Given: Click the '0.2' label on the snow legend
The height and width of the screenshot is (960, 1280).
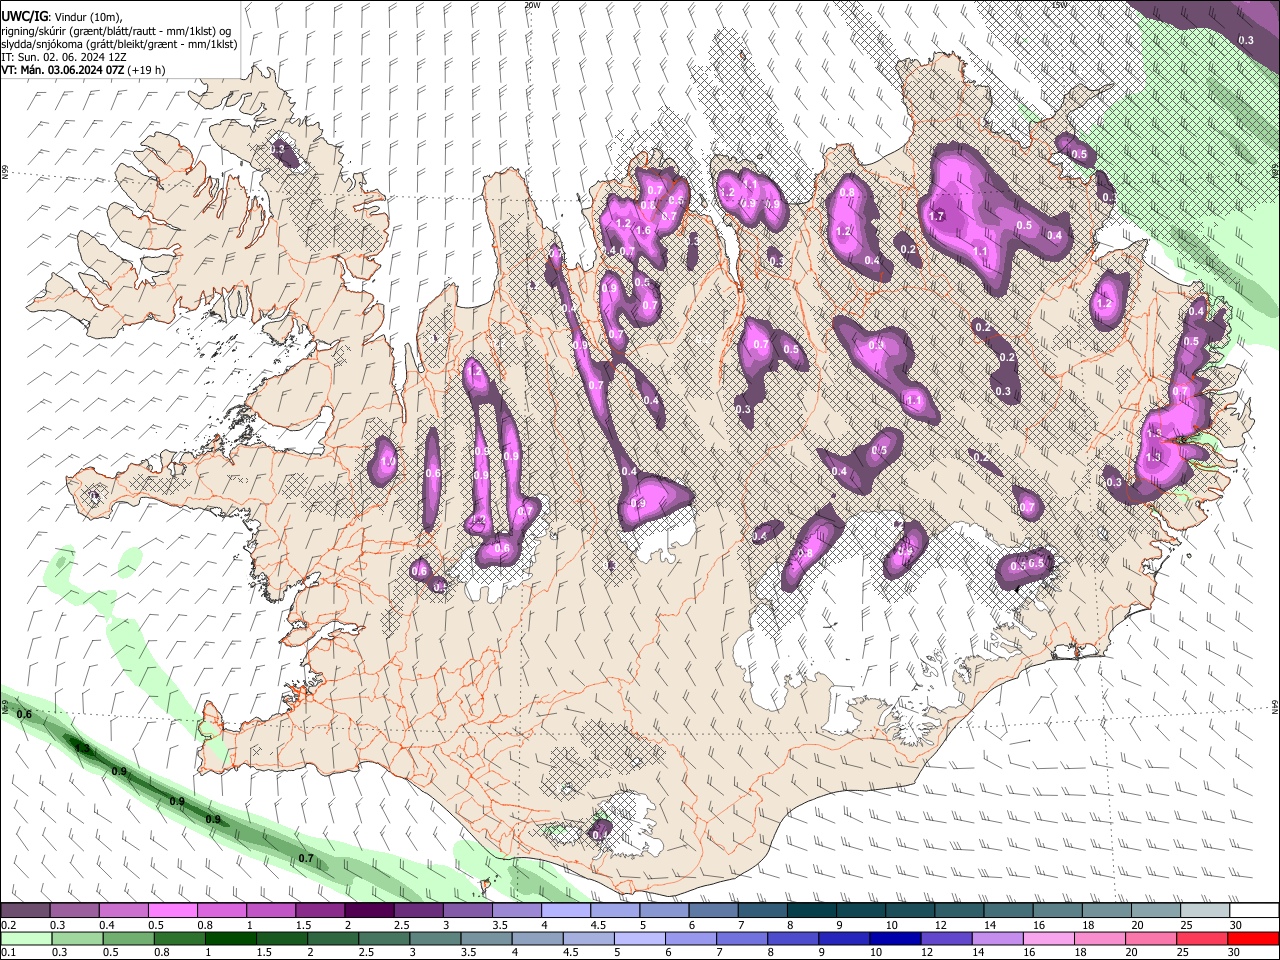Looking at the screenshot, I should pos(9,924).
